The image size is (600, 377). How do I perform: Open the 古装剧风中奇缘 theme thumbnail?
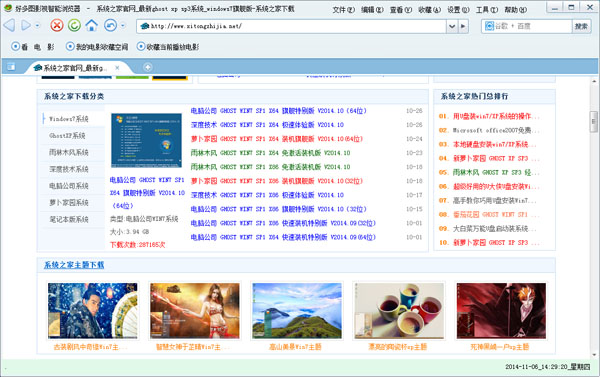93,311
